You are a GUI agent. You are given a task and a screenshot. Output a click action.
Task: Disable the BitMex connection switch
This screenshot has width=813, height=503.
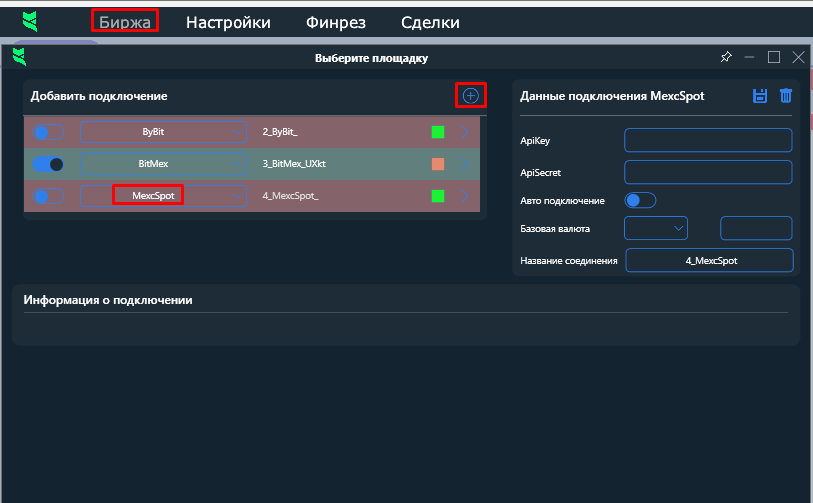48,164
